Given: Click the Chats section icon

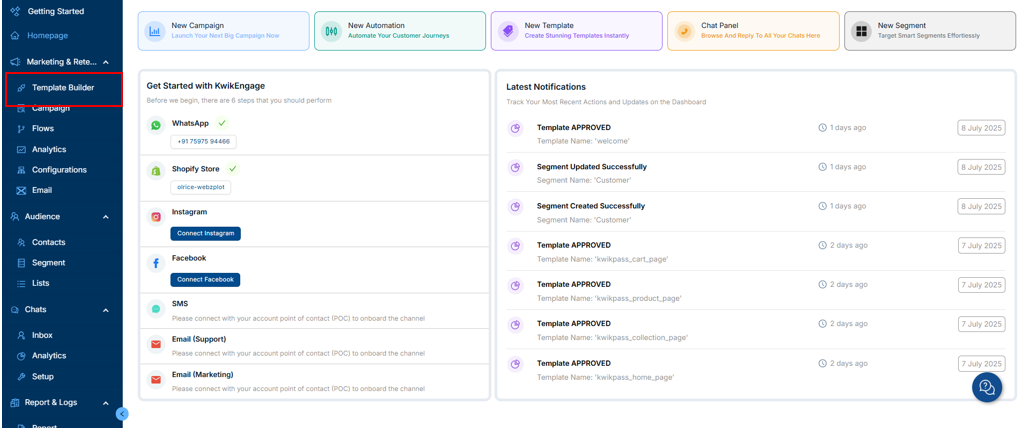Looking at the screenshot, I should [15, 310].
